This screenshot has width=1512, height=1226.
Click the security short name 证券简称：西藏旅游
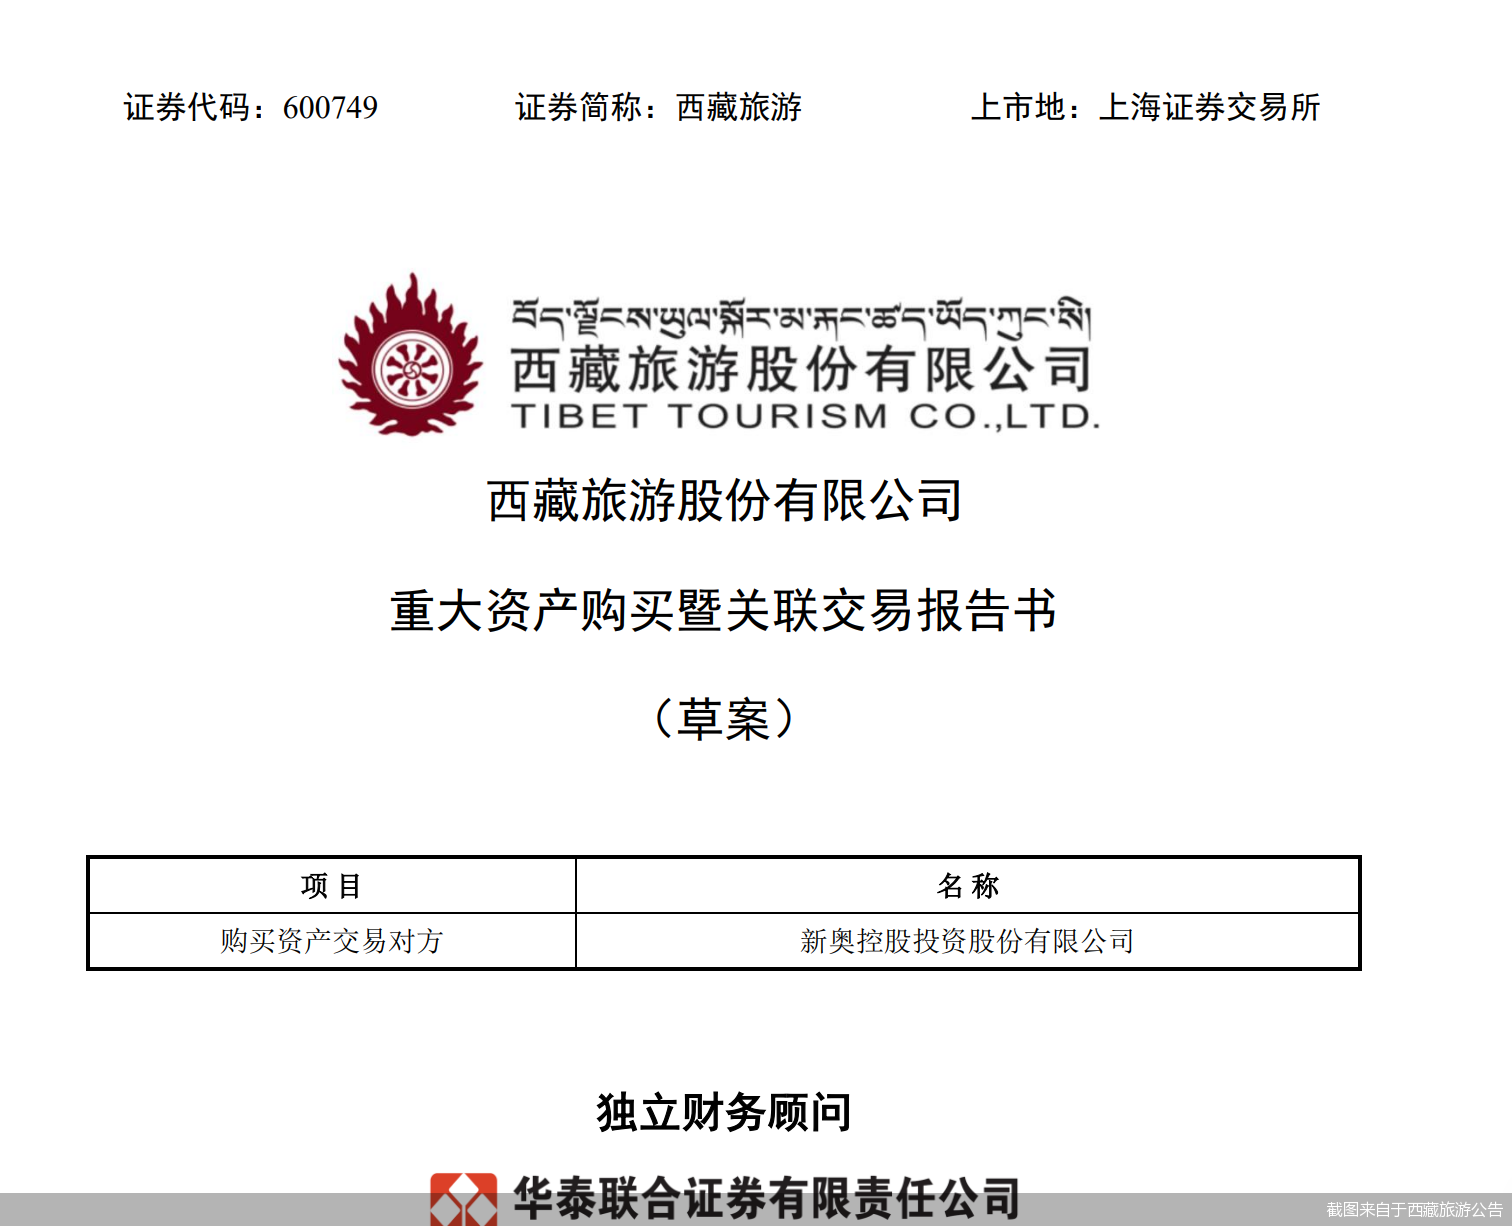click(x=659, y=107)
